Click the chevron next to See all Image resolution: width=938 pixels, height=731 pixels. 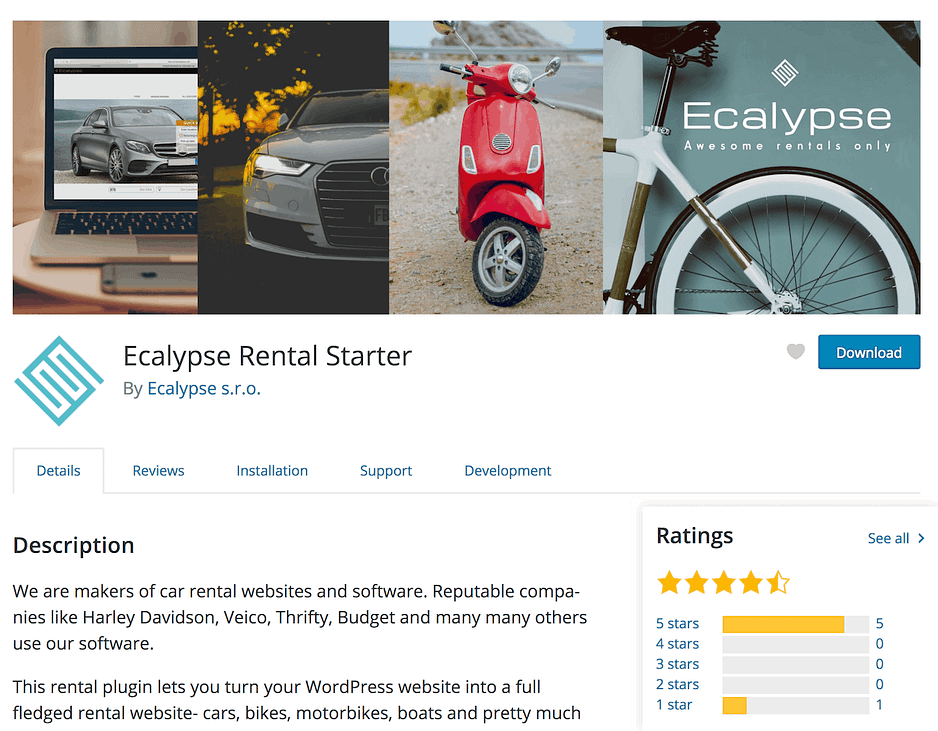click(921, 538)
